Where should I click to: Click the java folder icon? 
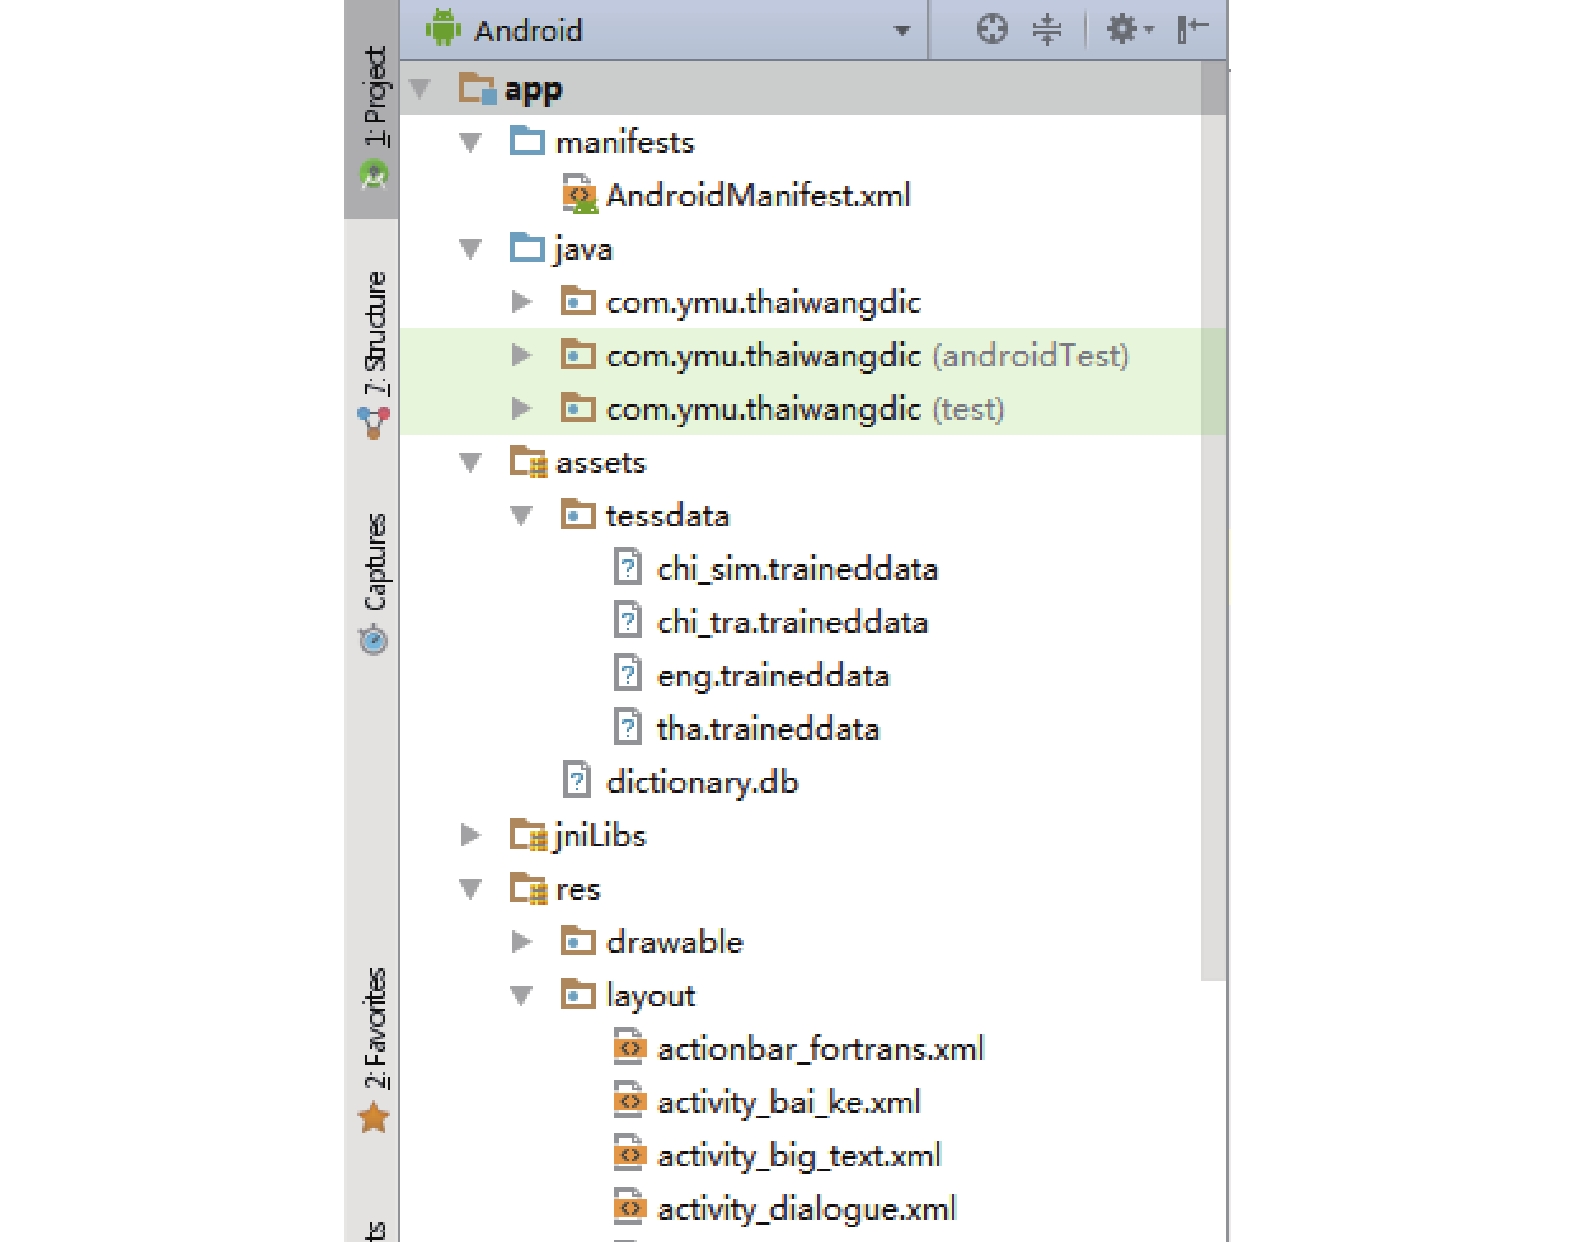click(x=527, y=247)
